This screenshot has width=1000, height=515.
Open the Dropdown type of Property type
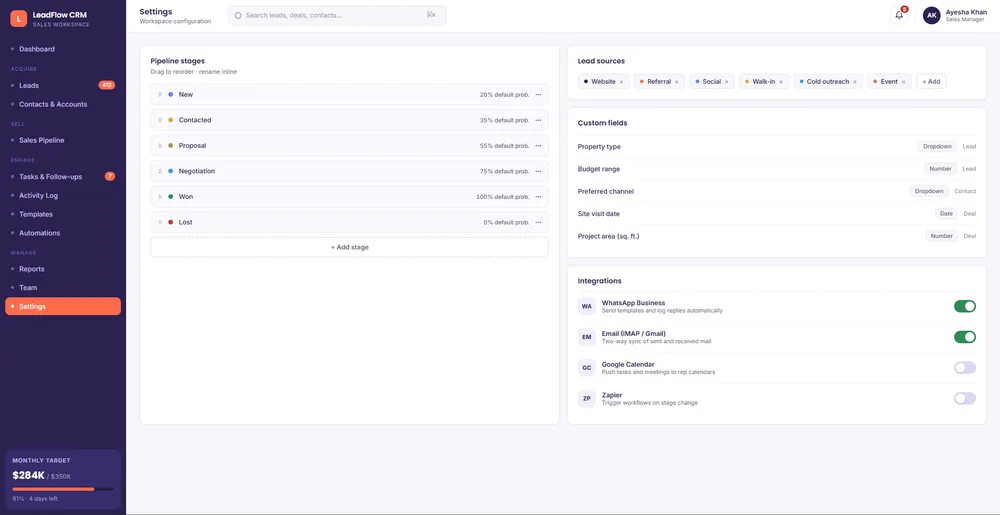point(938,147)
